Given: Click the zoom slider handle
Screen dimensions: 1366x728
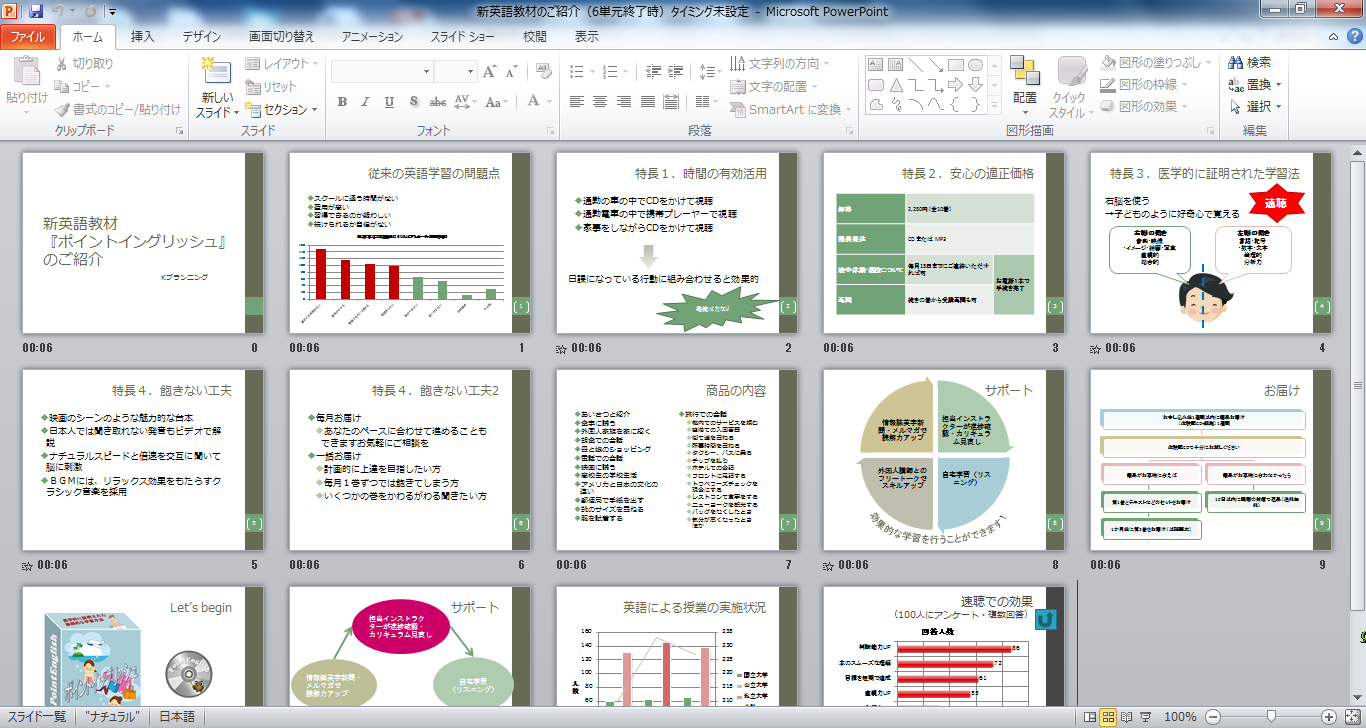Looking at the screenshot, I should click(1269, 717).
